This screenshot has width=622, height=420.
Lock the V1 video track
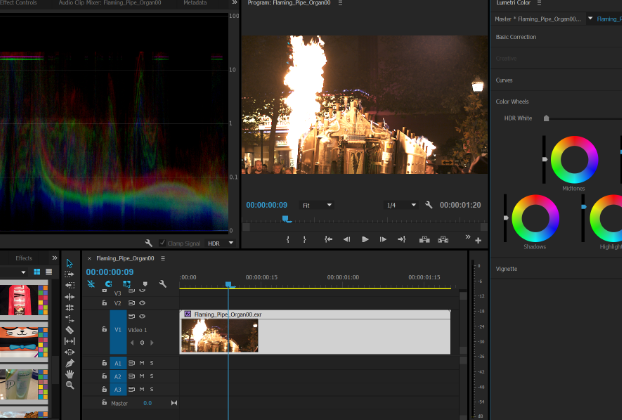(104, 329)
